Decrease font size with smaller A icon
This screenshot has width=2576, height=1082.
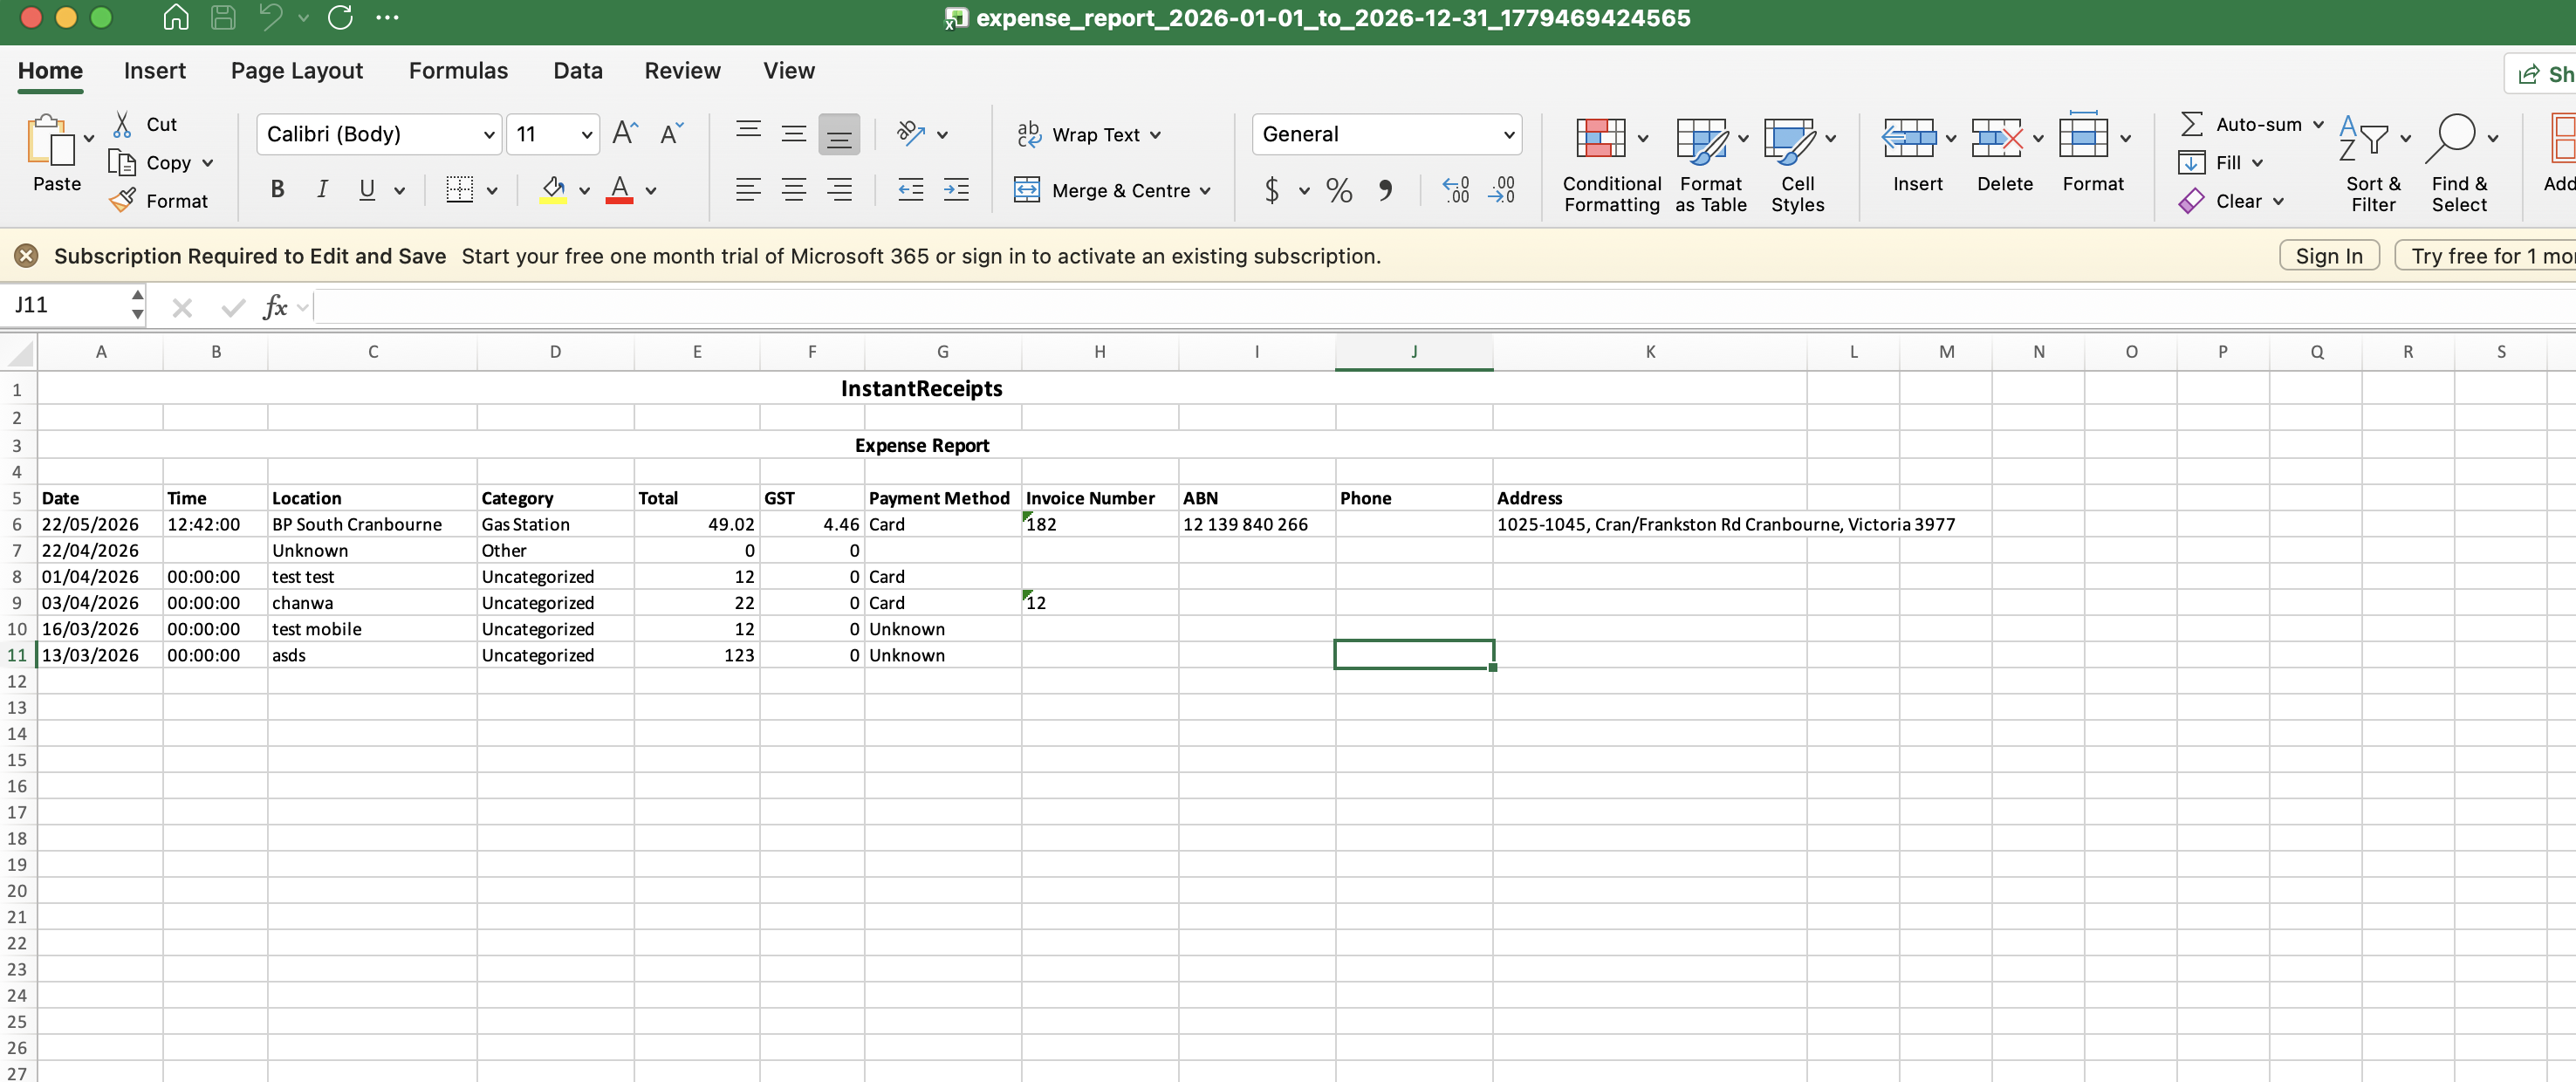(671, 133)
